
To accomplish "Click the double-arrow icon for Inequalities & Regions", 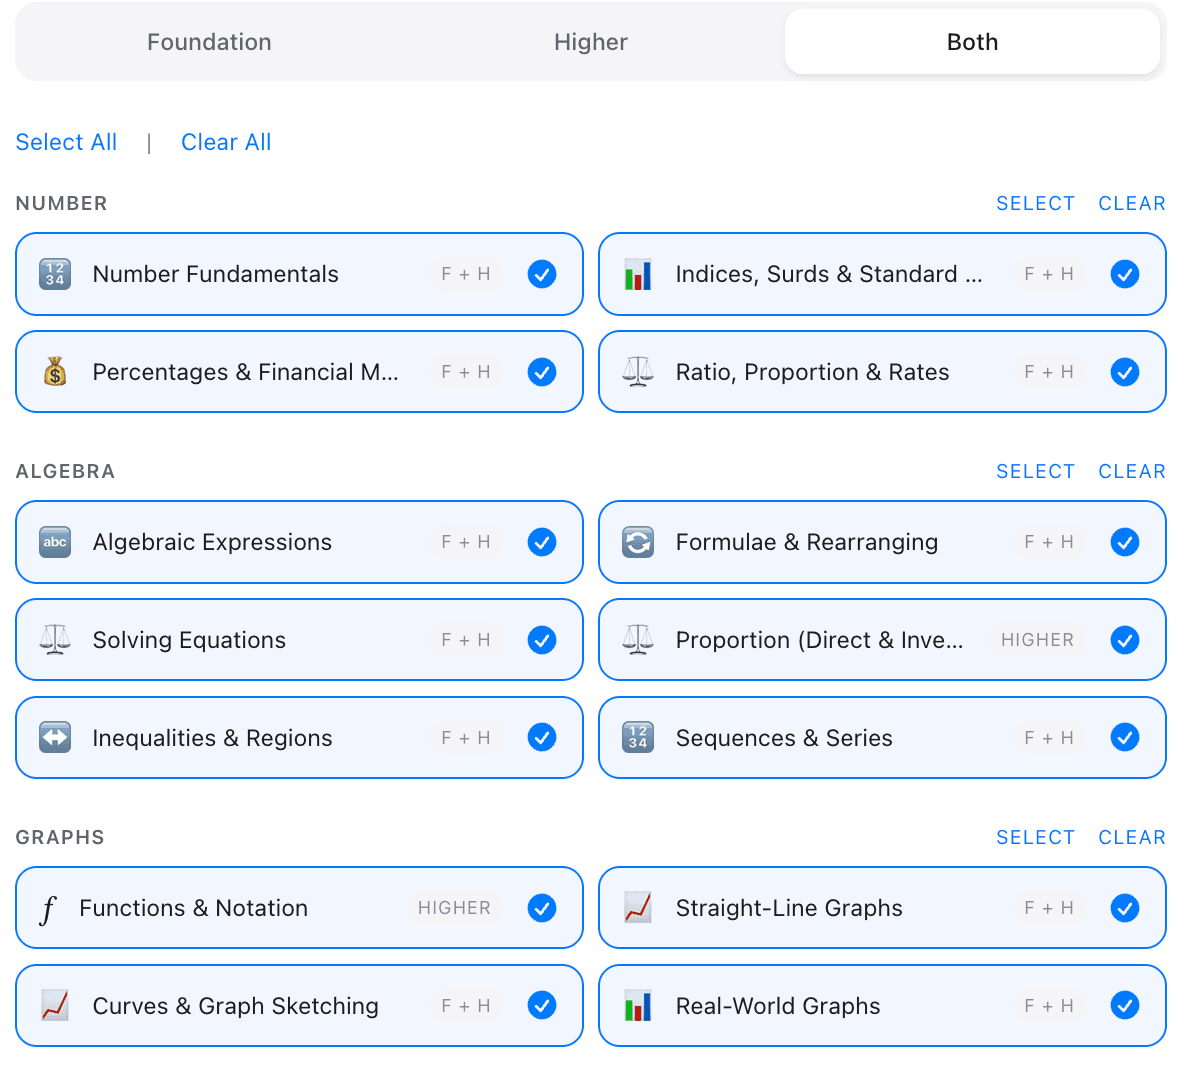I will tap(55, 738).
